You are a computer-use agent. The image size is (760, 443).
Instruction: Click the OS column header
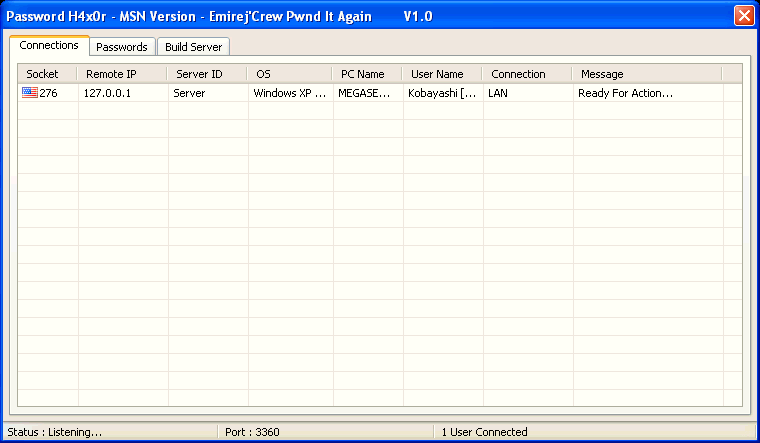tap(289, 74)
